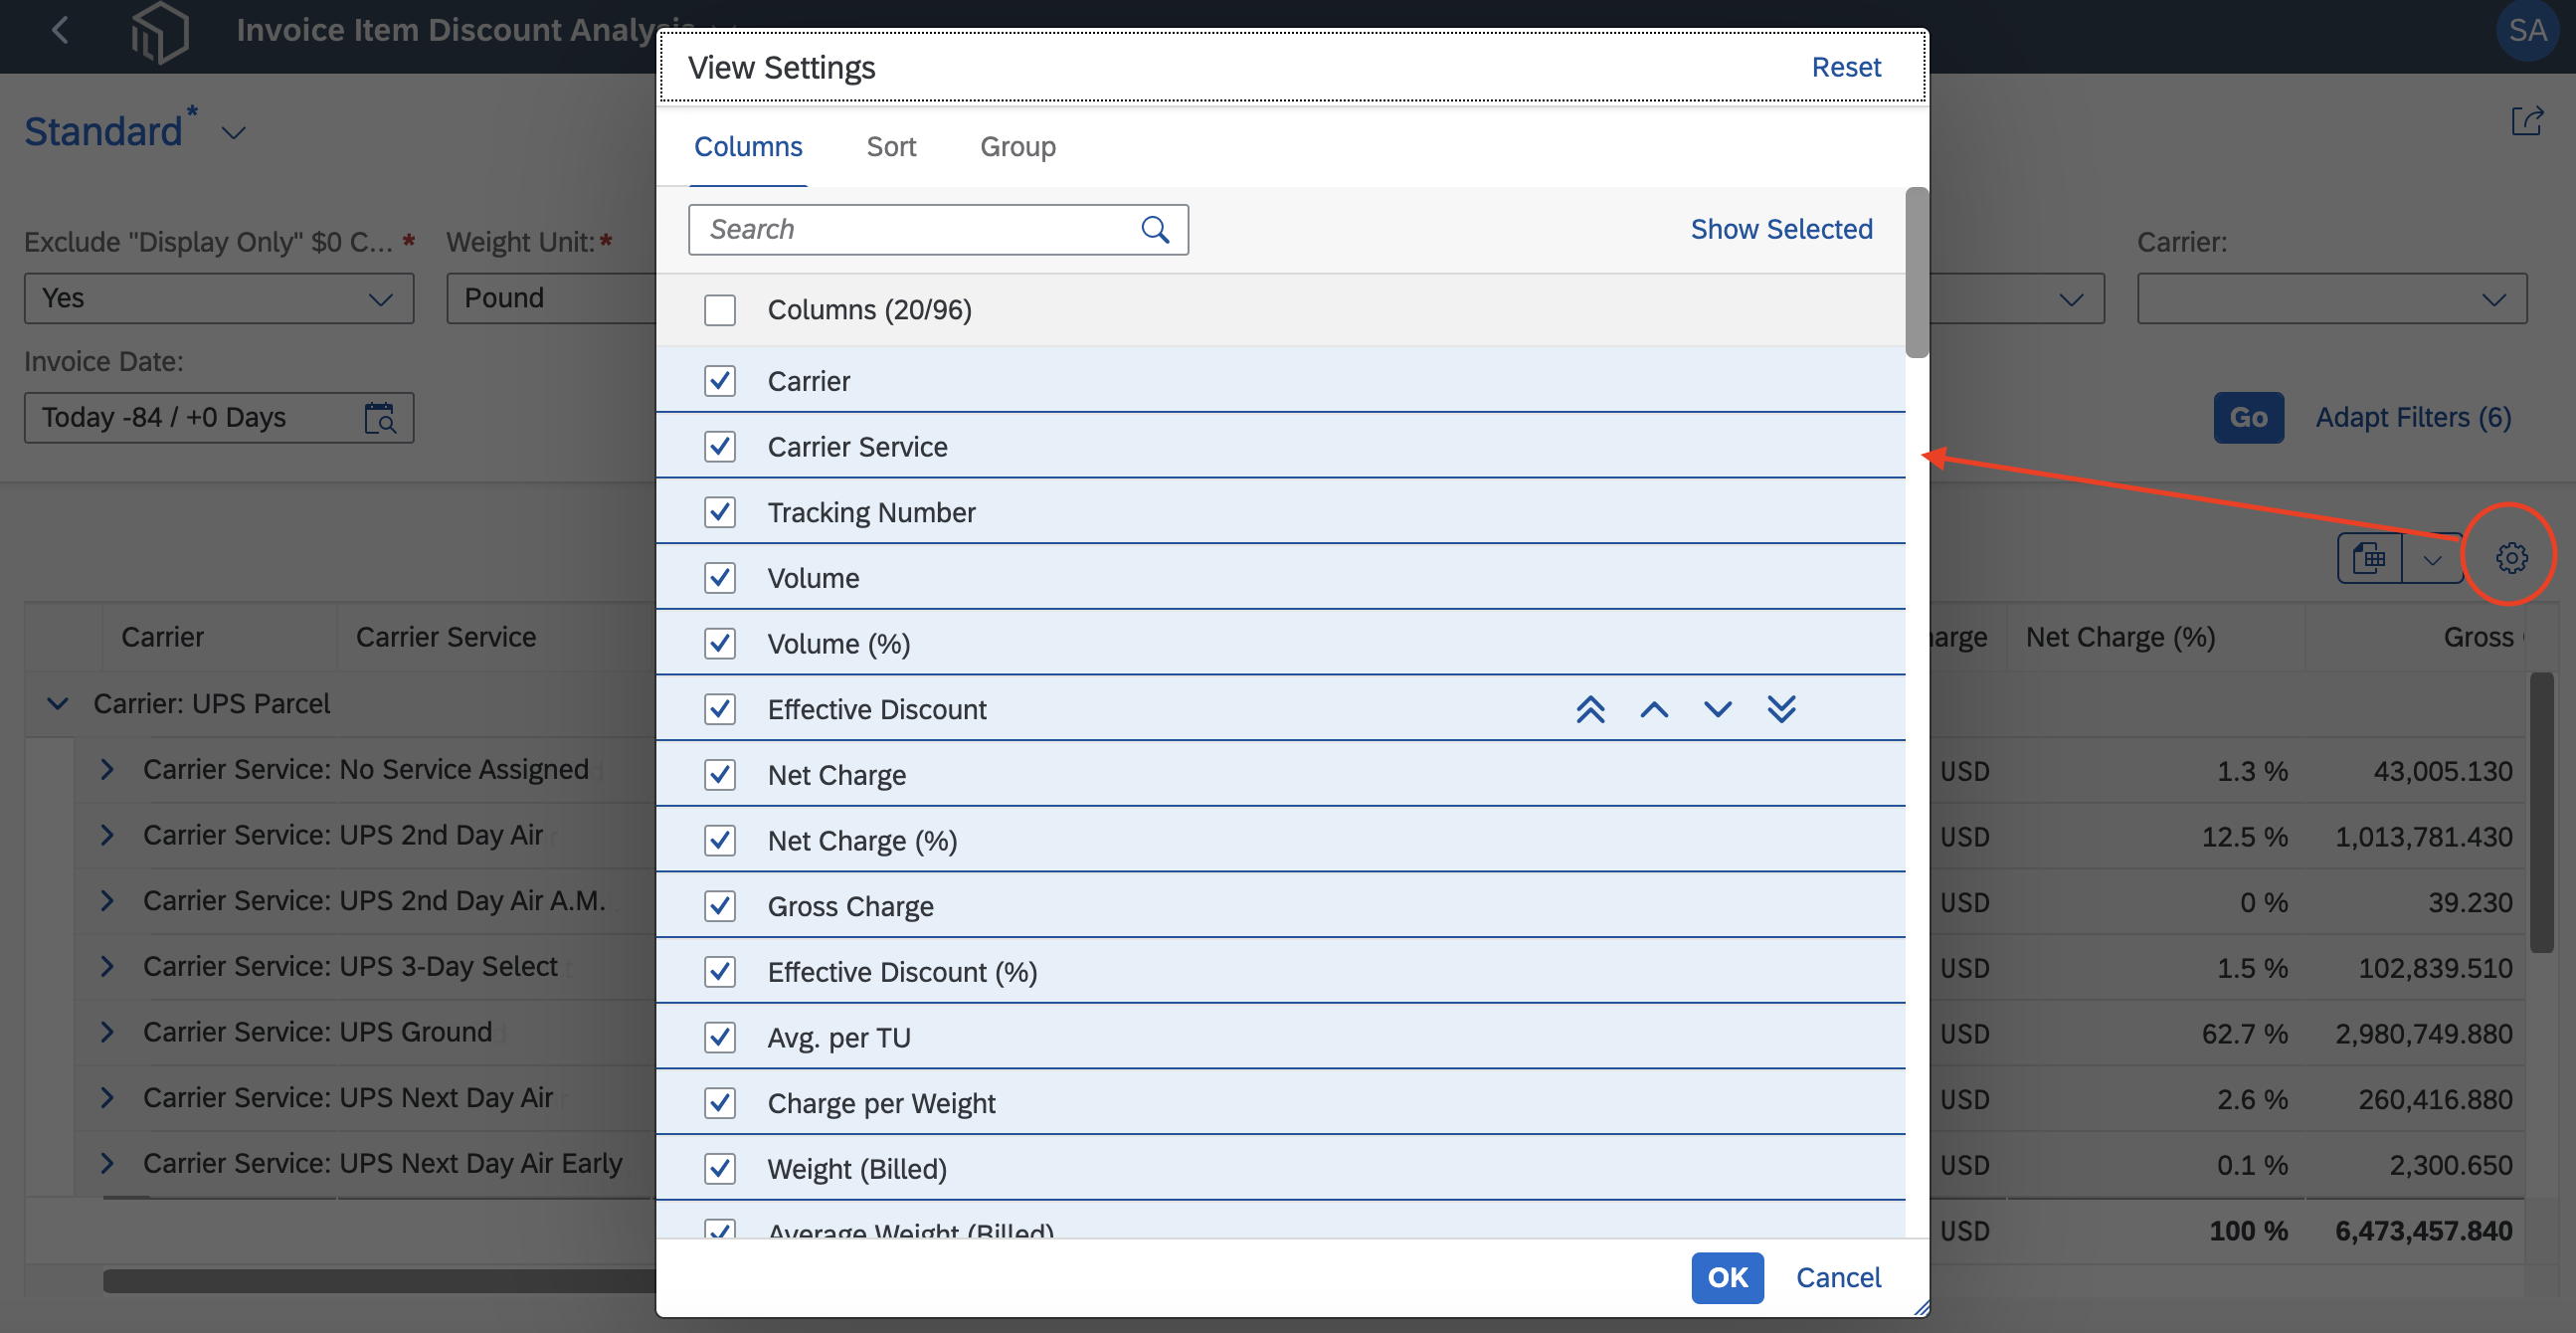Screen dimensions: 2576x1333
Task: Uncheck the Charge per Weight checkbox
Action: pos(720,1103)
